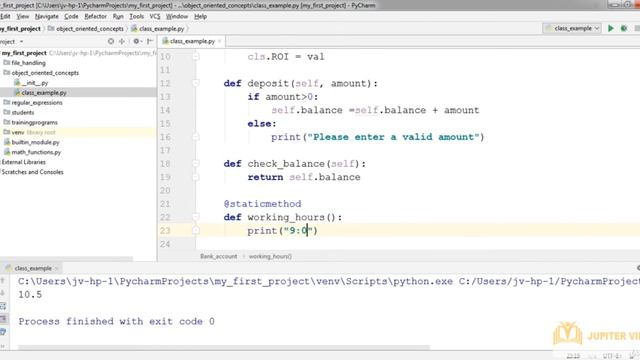Click line number 23 in the gutter
640x360 pixels.
click(x=165, y=231)
